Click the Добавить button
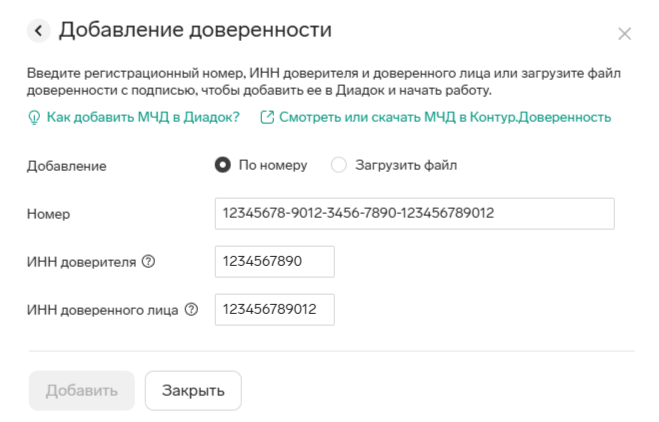 coord(82,390)
